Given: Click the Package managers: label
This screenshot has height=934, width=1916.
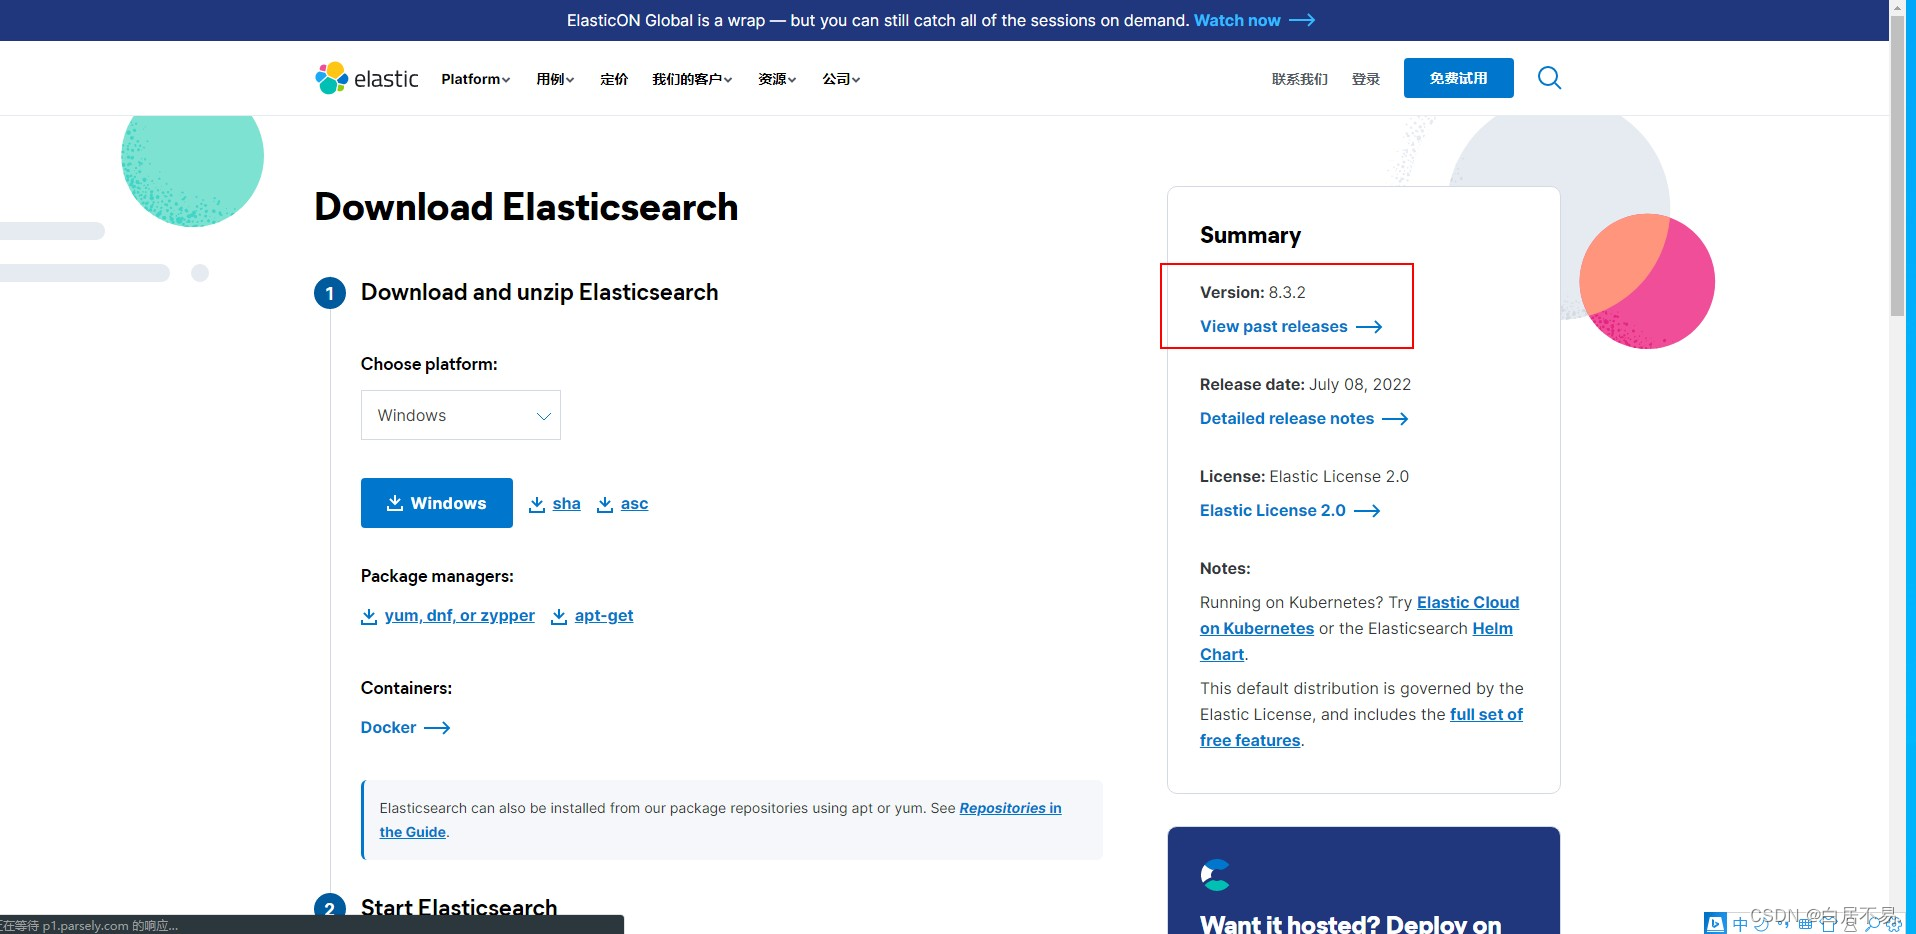Looking at the screenshot, I should (x=437, y=576).
